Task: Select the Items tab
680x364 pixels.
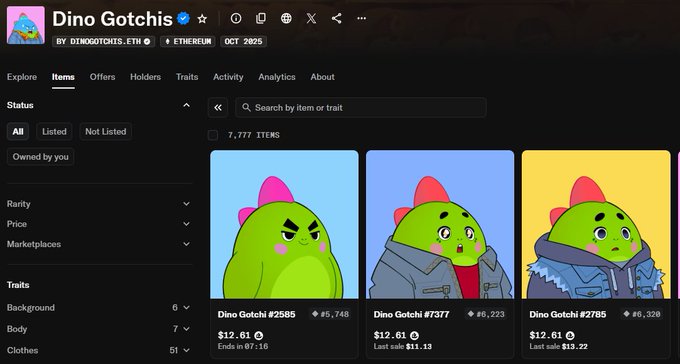Action: point(63,77)
